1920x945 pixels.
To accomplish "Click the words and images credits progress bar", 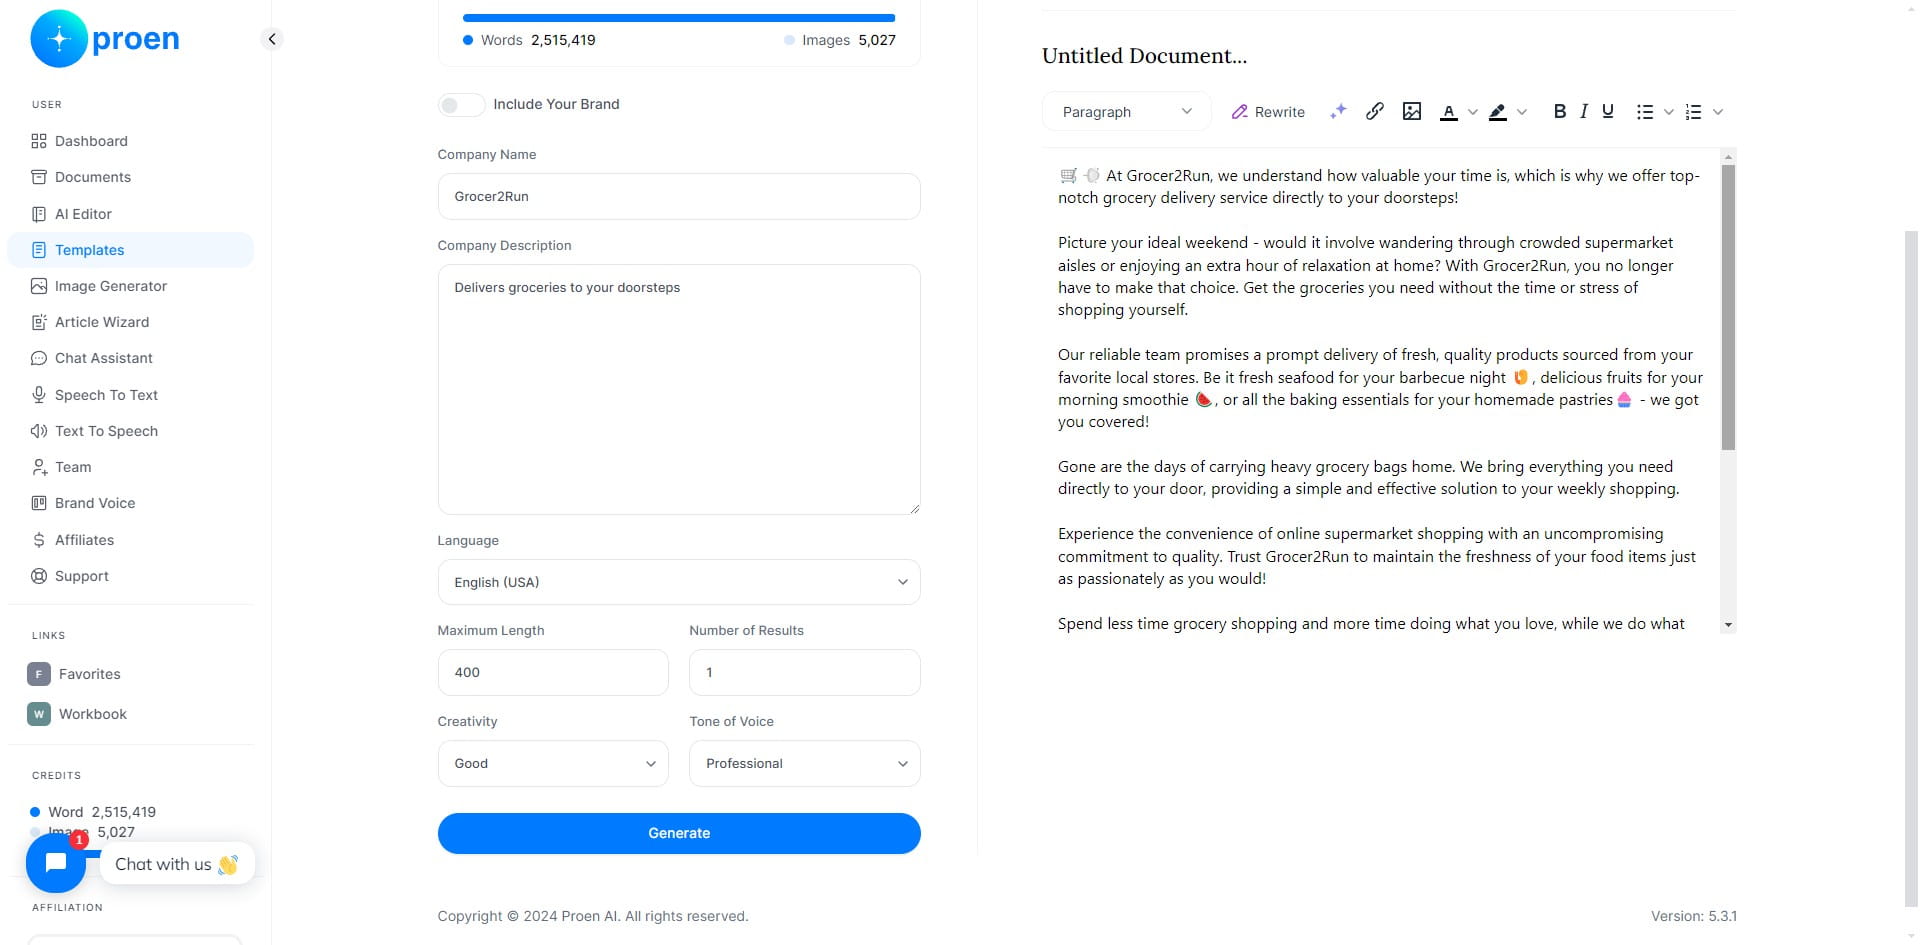I will pyautogui.click(x=679, y=18).
